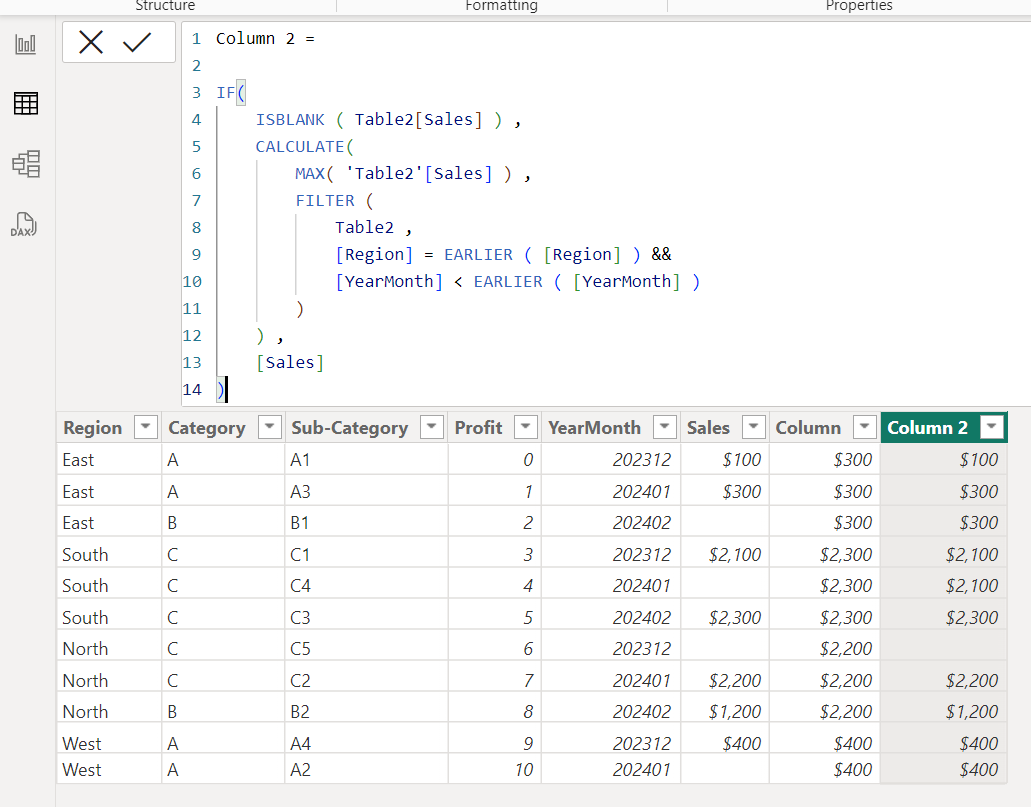Open the Column header filter dropdown
Image resolution: width=1031 pixels, height=807 pixels.
coord(865,427)
